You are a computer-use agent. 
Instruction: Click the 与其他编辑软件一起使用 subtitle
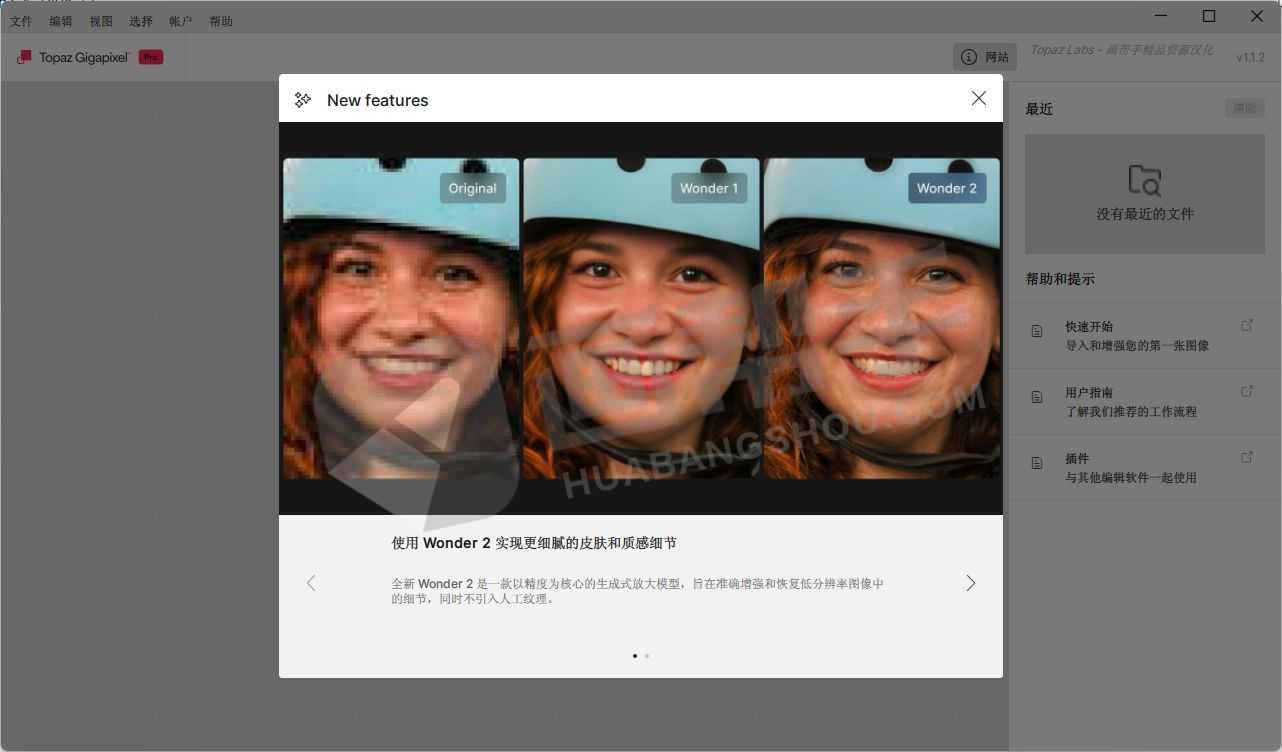pos(1131,478)
